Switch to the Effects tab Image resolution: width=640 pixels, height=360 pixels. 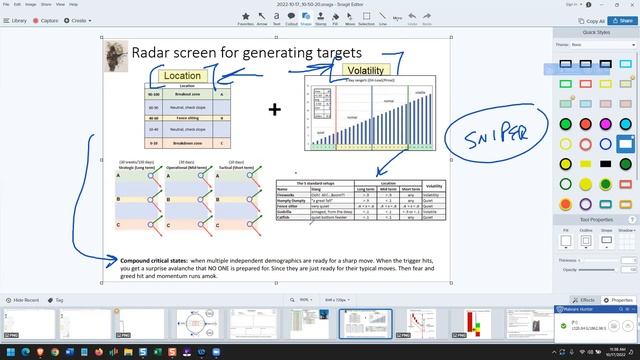[583, 300]
